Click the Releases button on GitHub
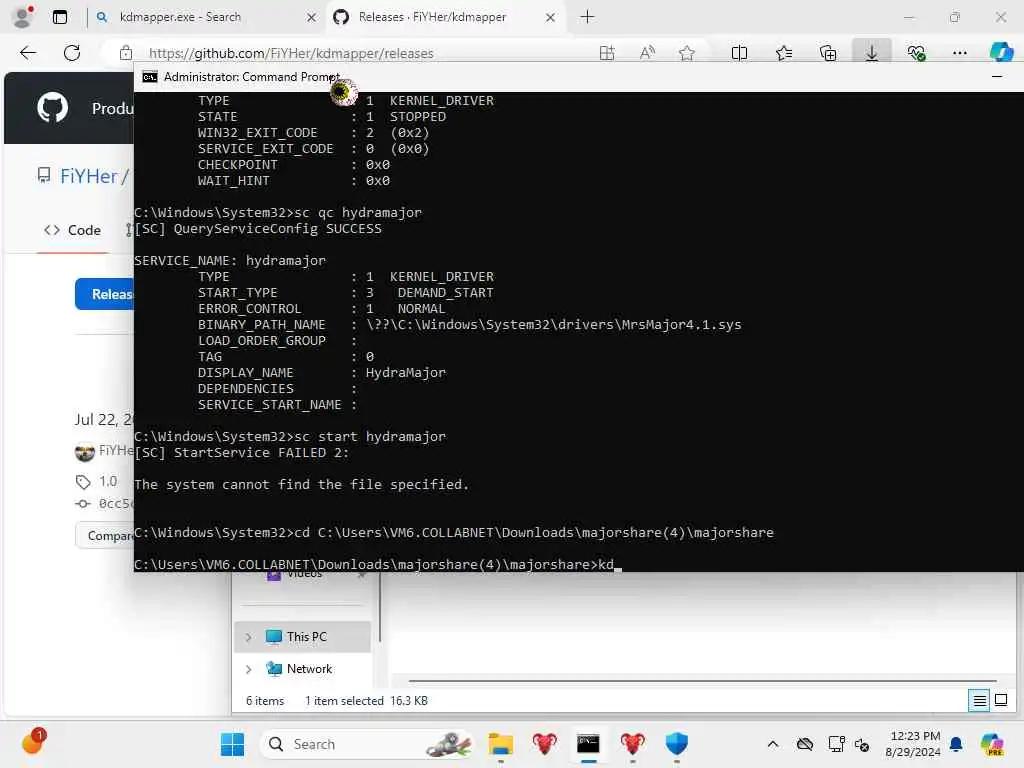 click(104, 294)
